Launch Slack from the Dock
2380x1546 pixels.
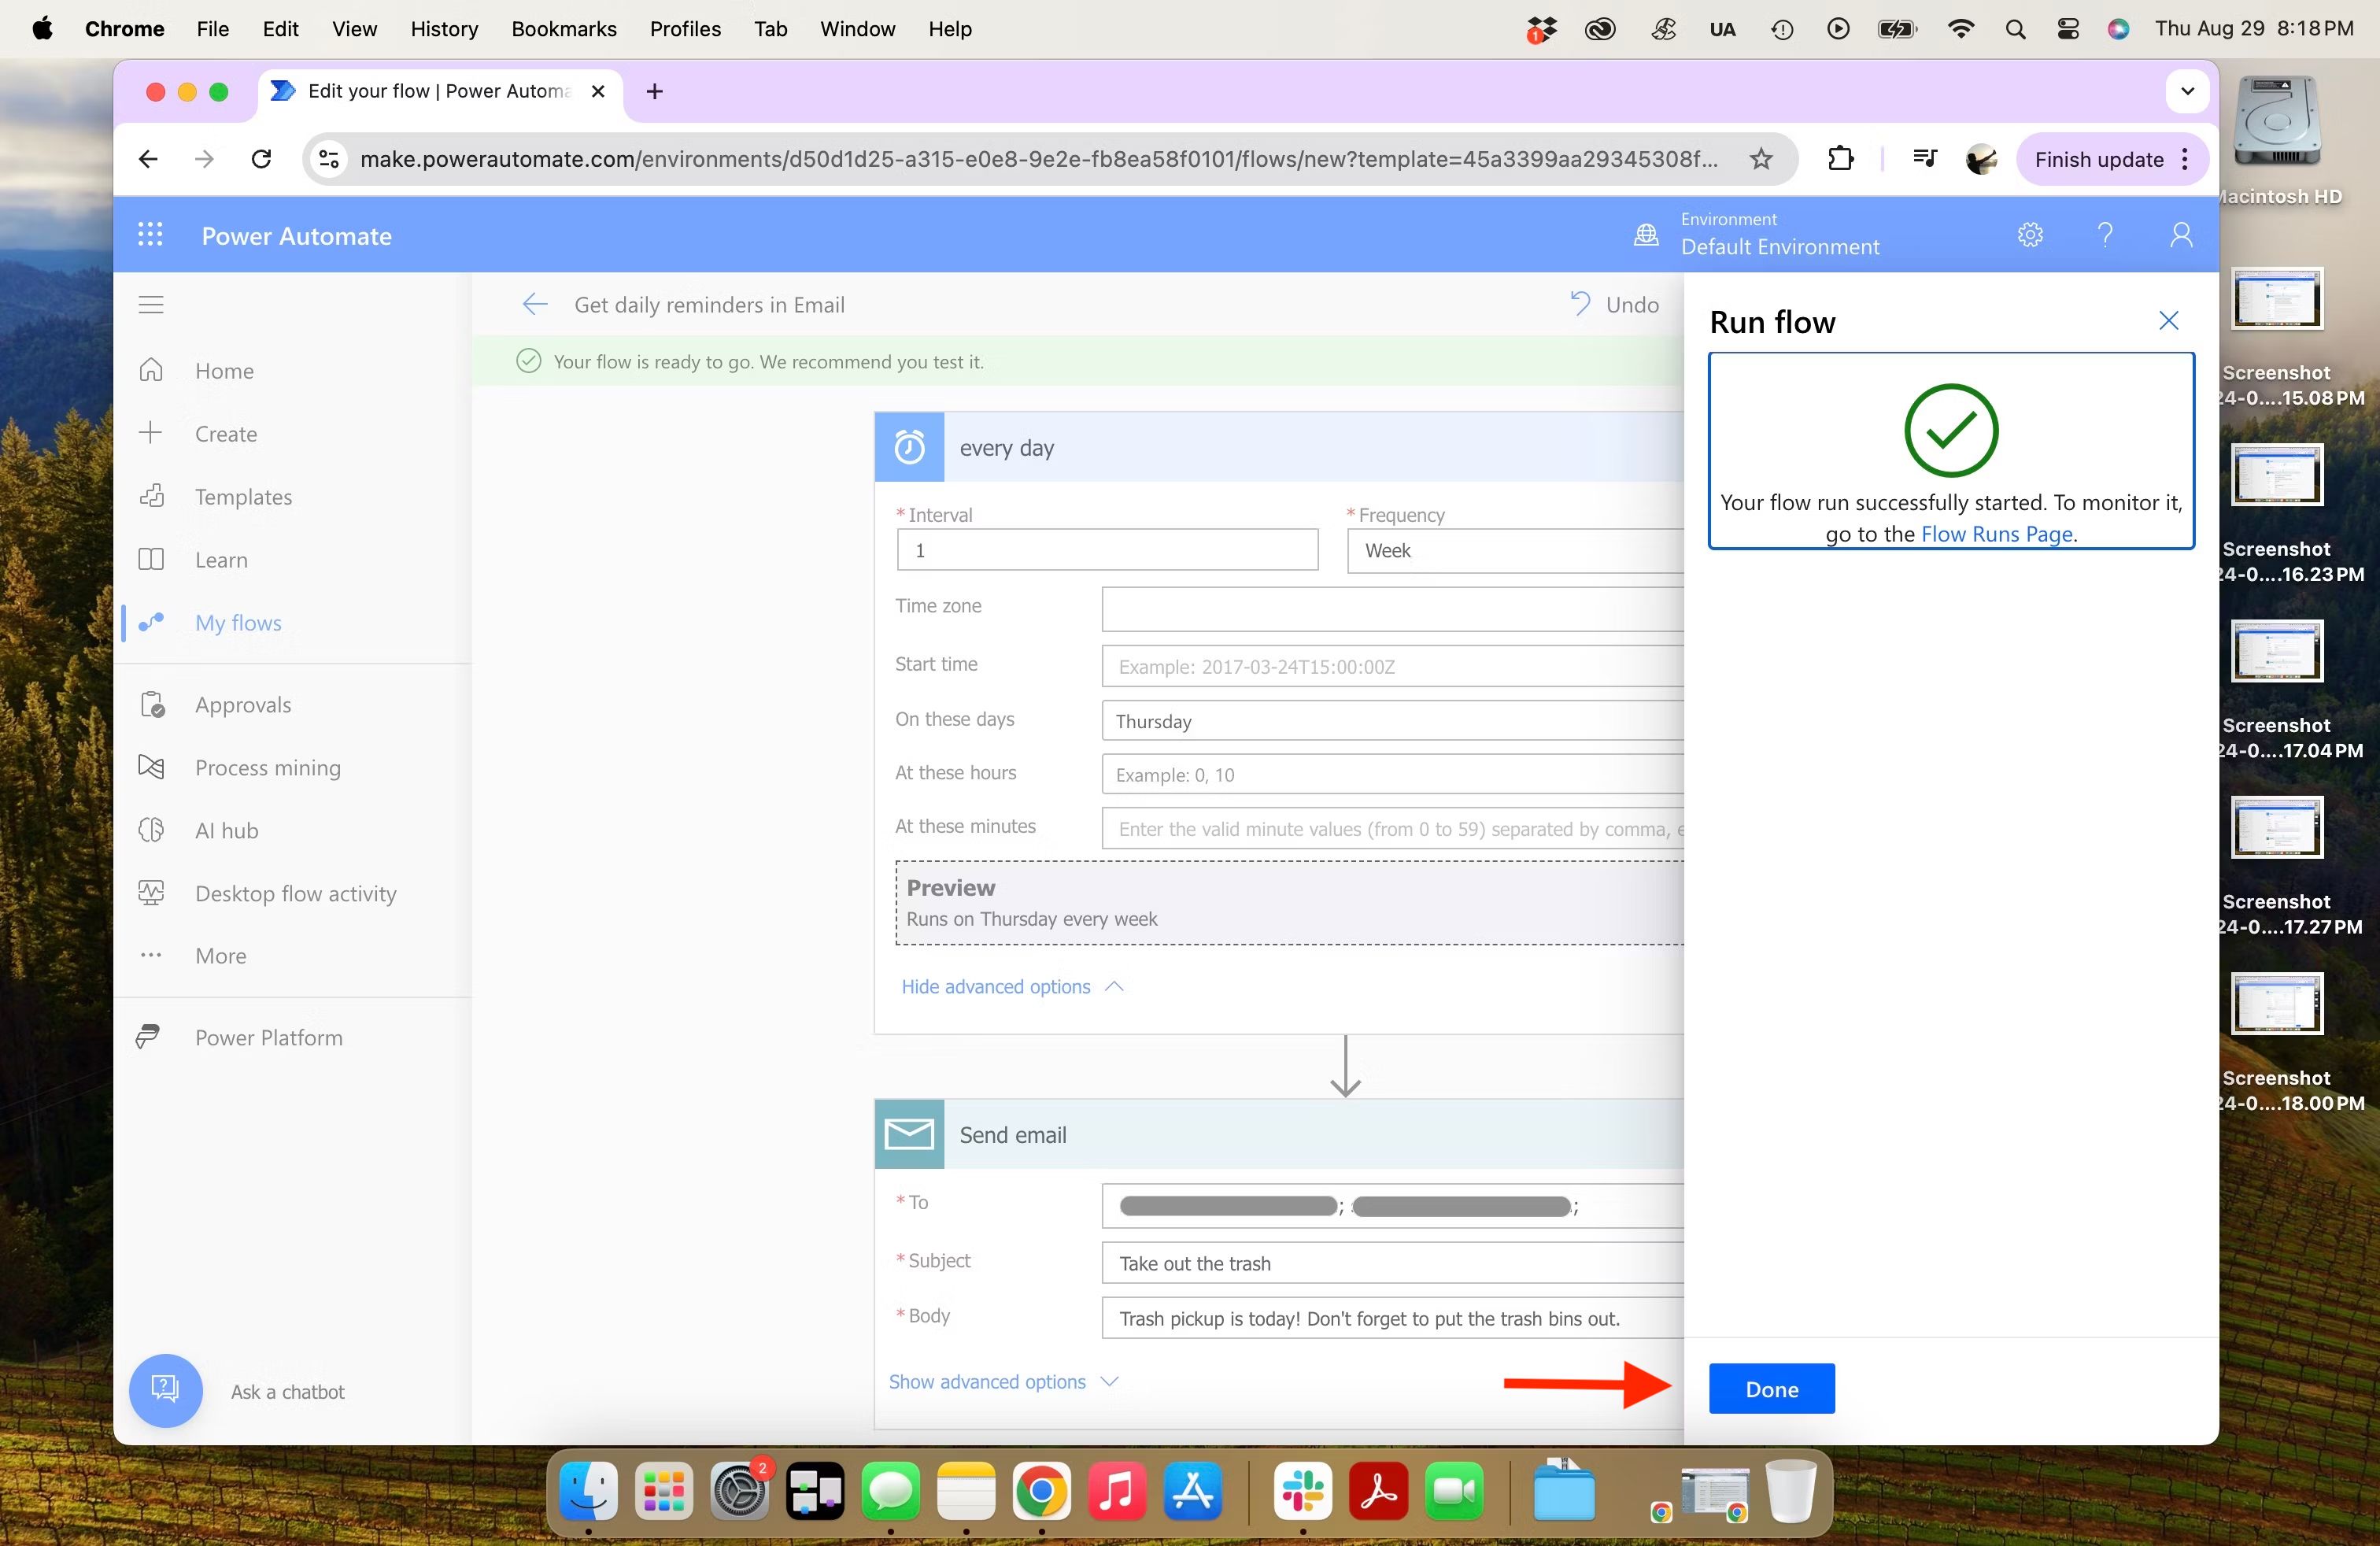[1302, 1491]
